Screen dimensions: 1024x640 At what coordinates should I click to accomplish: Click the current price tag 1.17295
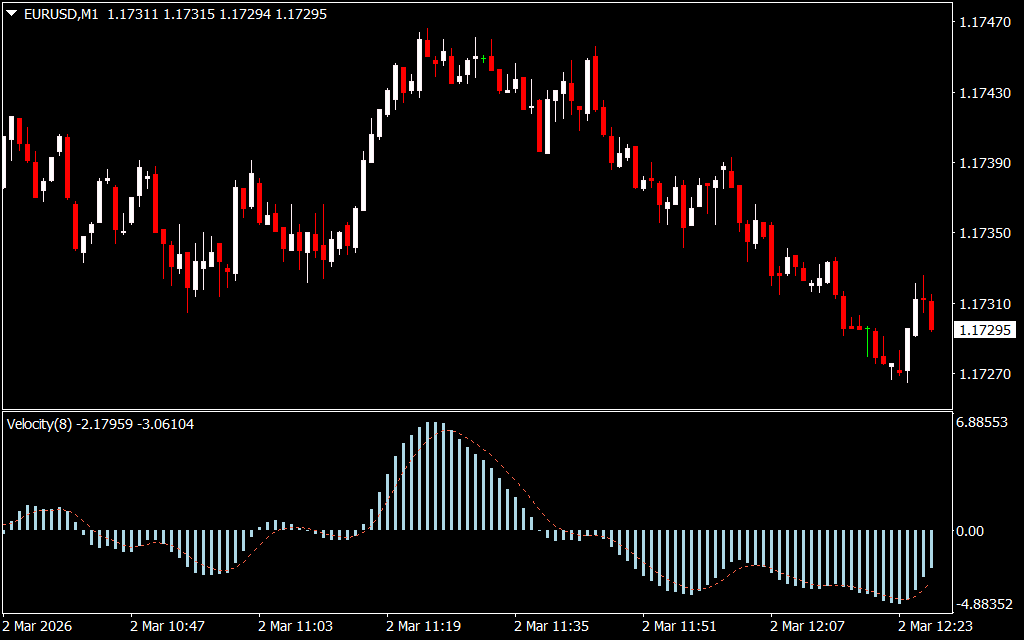click(x=984, y=330)
